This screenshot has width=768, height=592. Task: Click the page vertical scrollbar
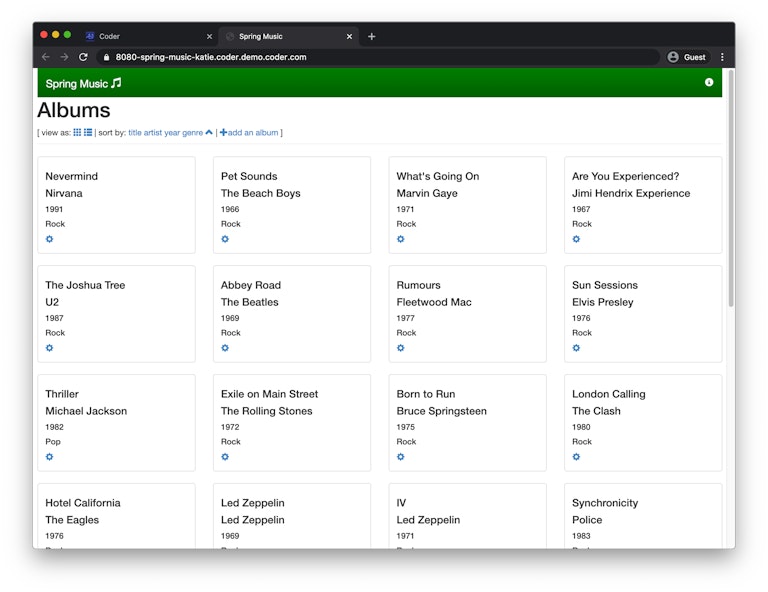pos(731,189)
